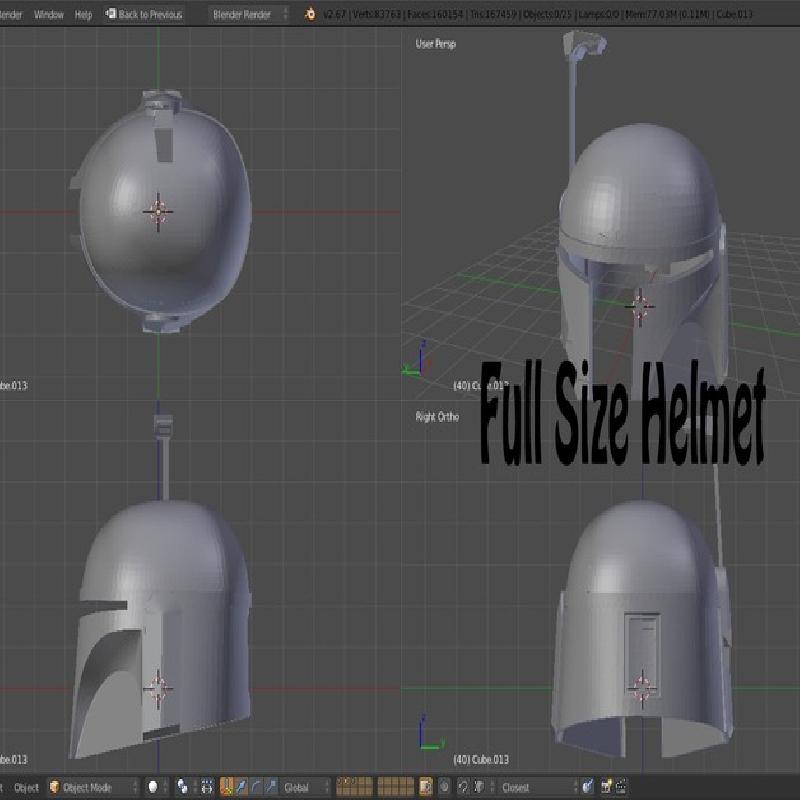Toggle the proportional editing circle icon
800x800 pixels.
pos(445,787)
